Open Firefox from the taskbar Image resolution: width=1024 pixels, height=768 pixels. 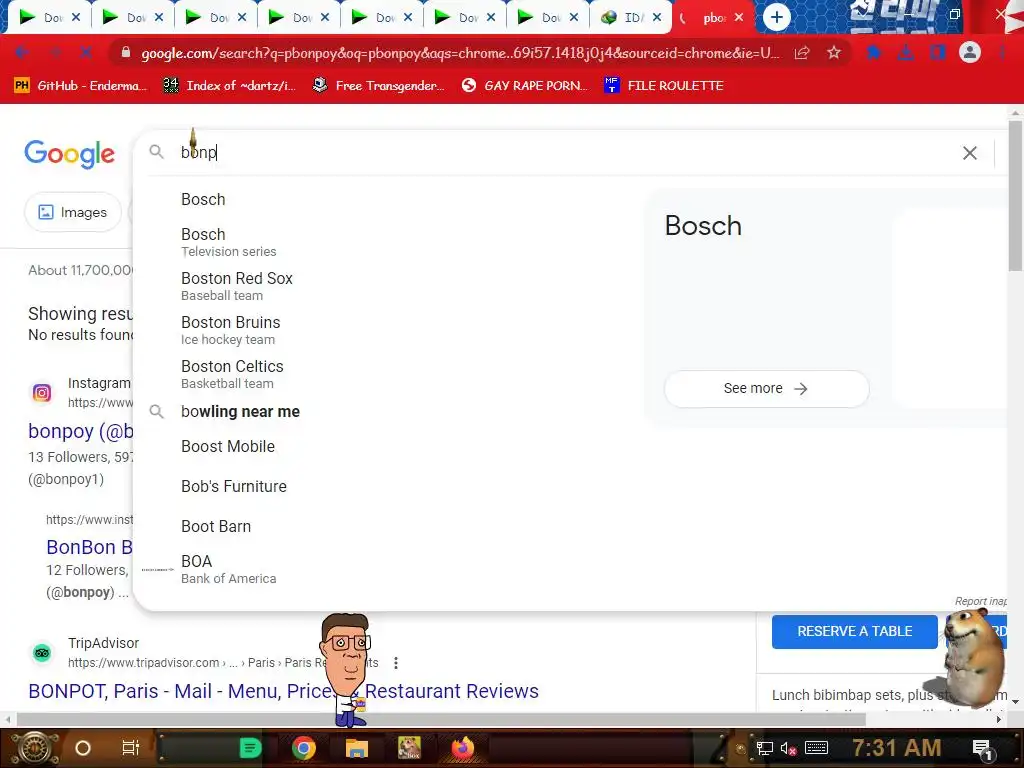(462, 748)
